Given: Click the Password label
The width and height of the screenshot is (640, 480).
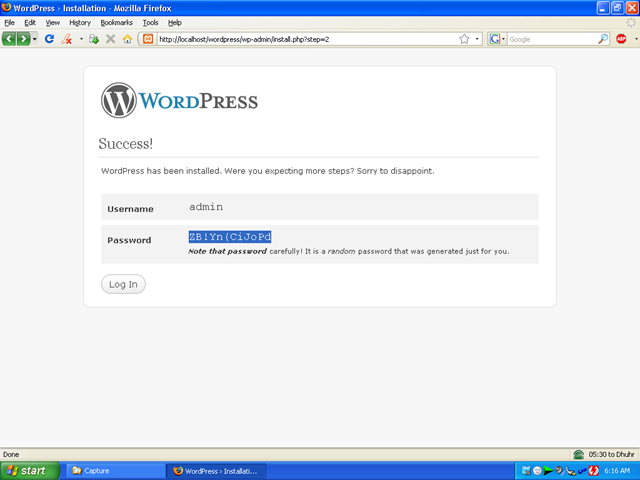Looking at the screenshot, I should [129, 240].
